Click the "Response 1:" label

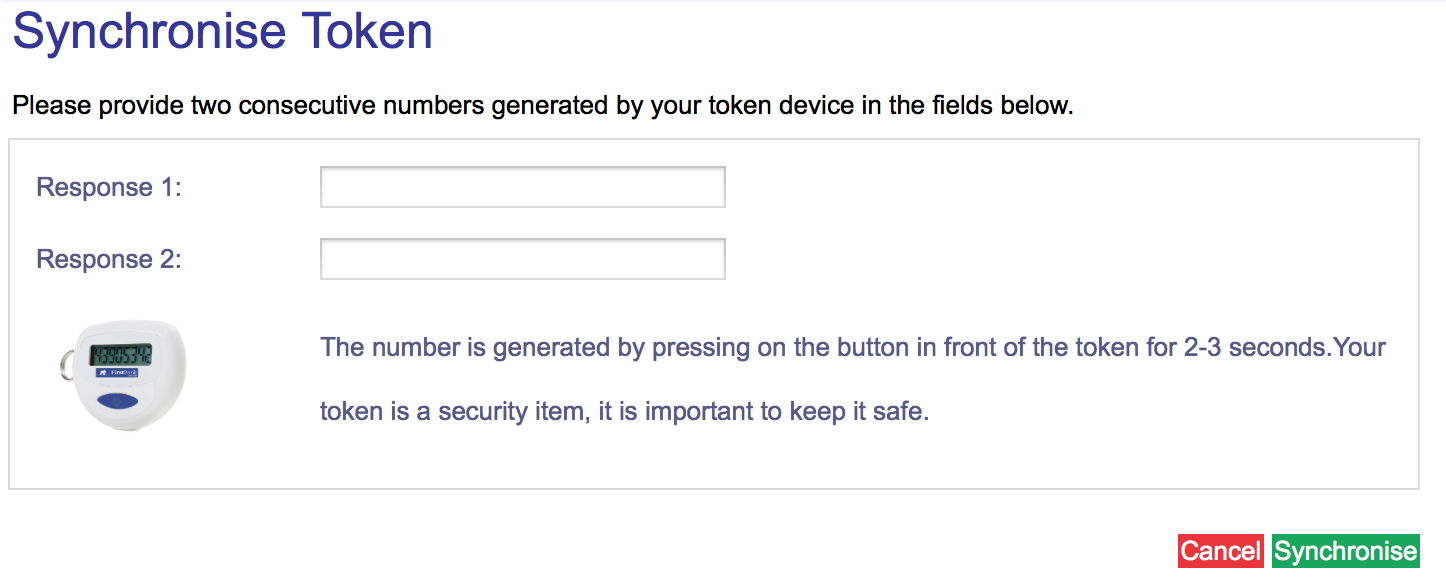109,187
